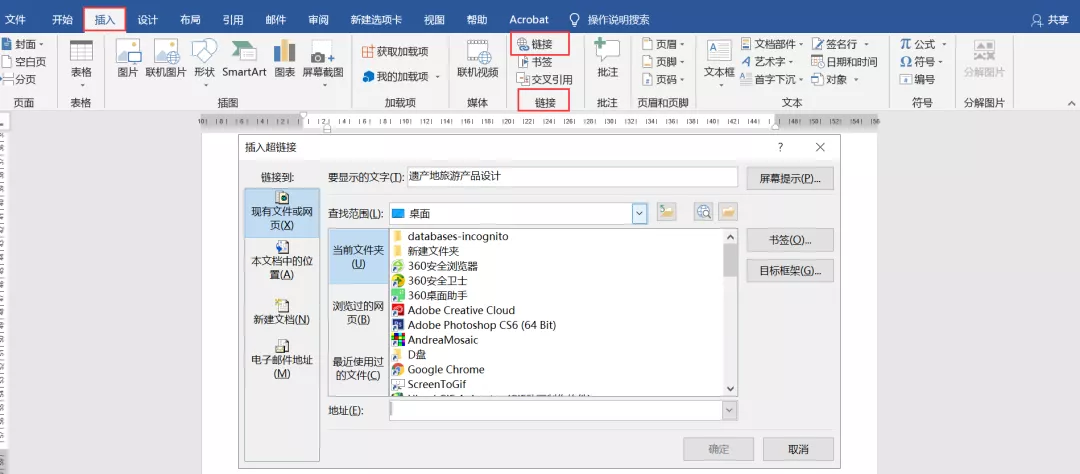Get add-ins (获取加载项)
Screen dimensions: 1080x474
coord(395,52)
